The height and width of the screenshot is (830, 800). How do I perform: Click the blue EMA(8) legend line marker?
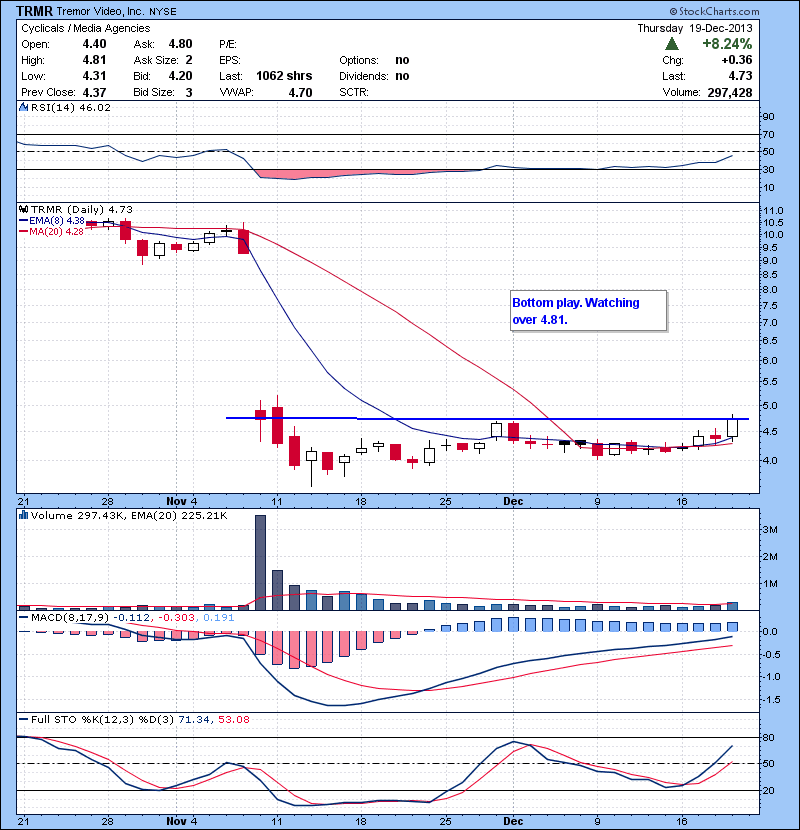click(23, 220)
